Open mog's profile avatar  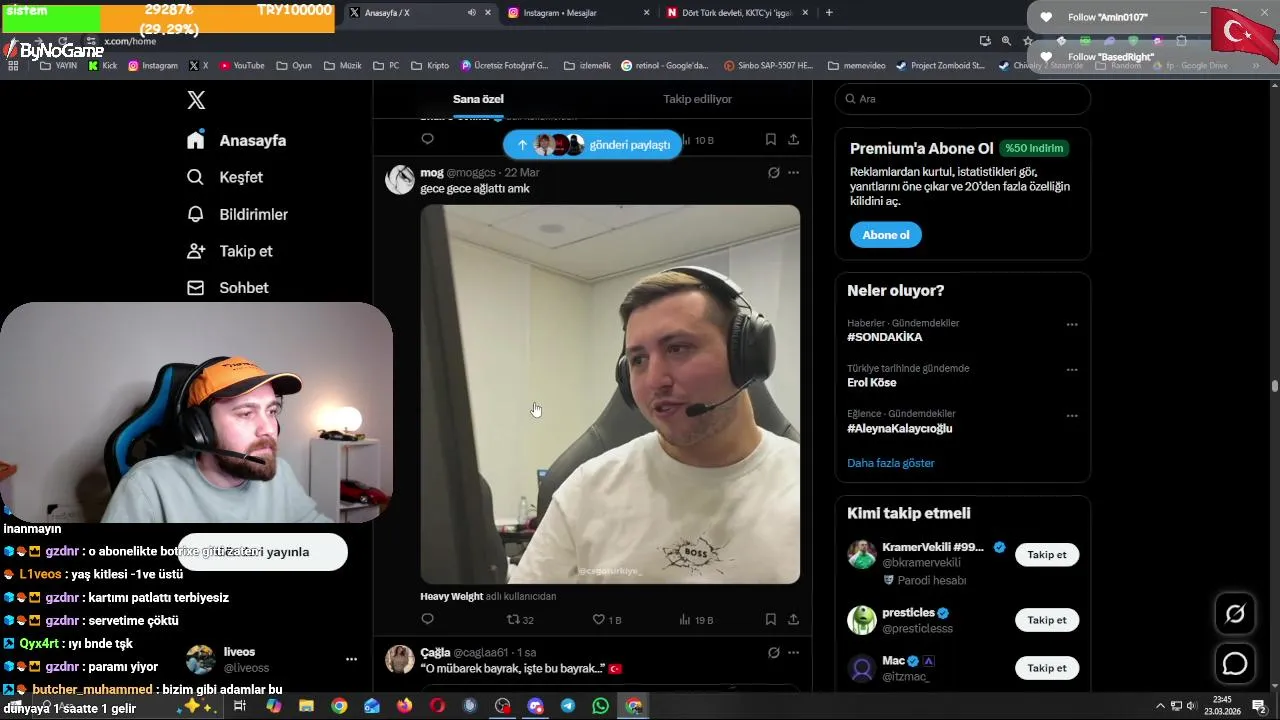pos(400,180)
